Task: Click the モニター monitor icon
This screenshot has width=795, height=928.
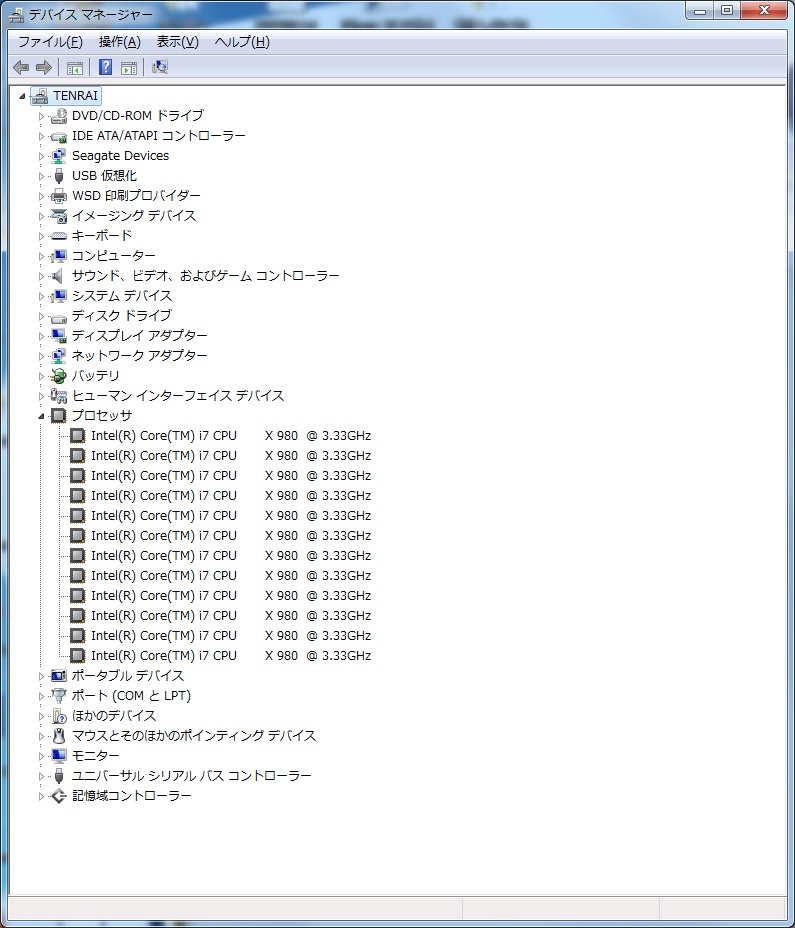Action: [59, 756]
